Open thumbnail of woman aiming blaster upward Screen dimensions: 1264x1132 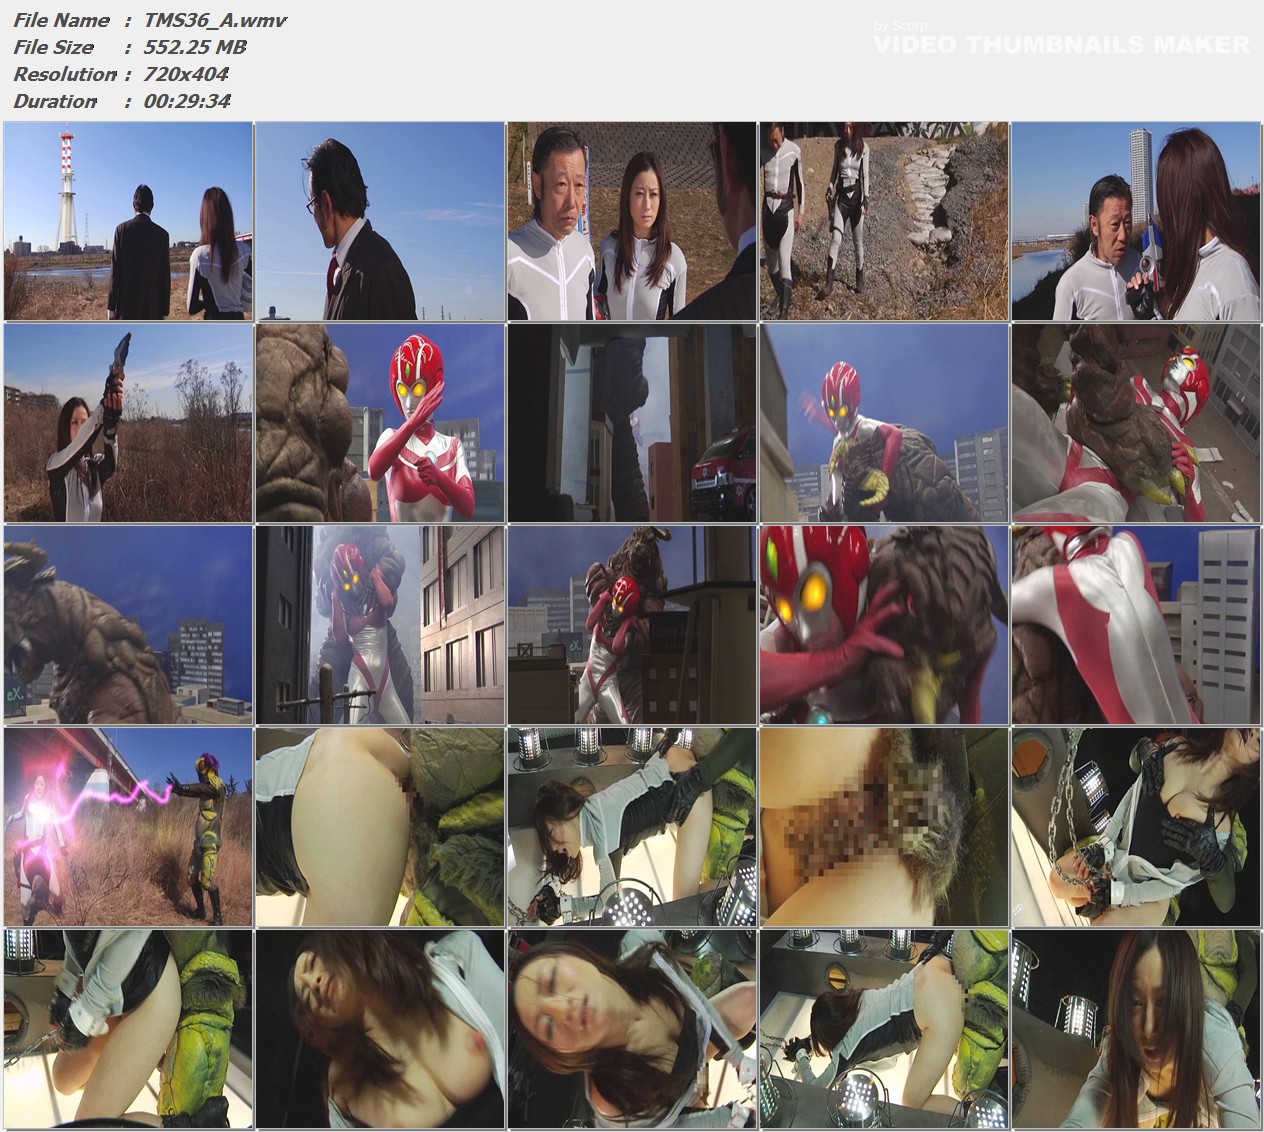[x=128, y=423]
